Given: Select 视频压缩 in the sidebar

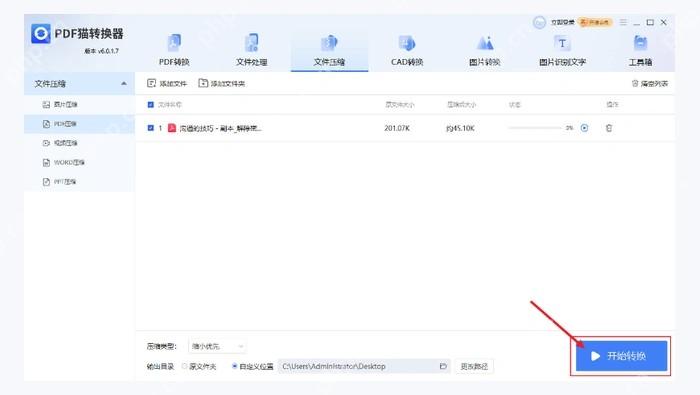Looking at the screenshot, I should (79, 143).
